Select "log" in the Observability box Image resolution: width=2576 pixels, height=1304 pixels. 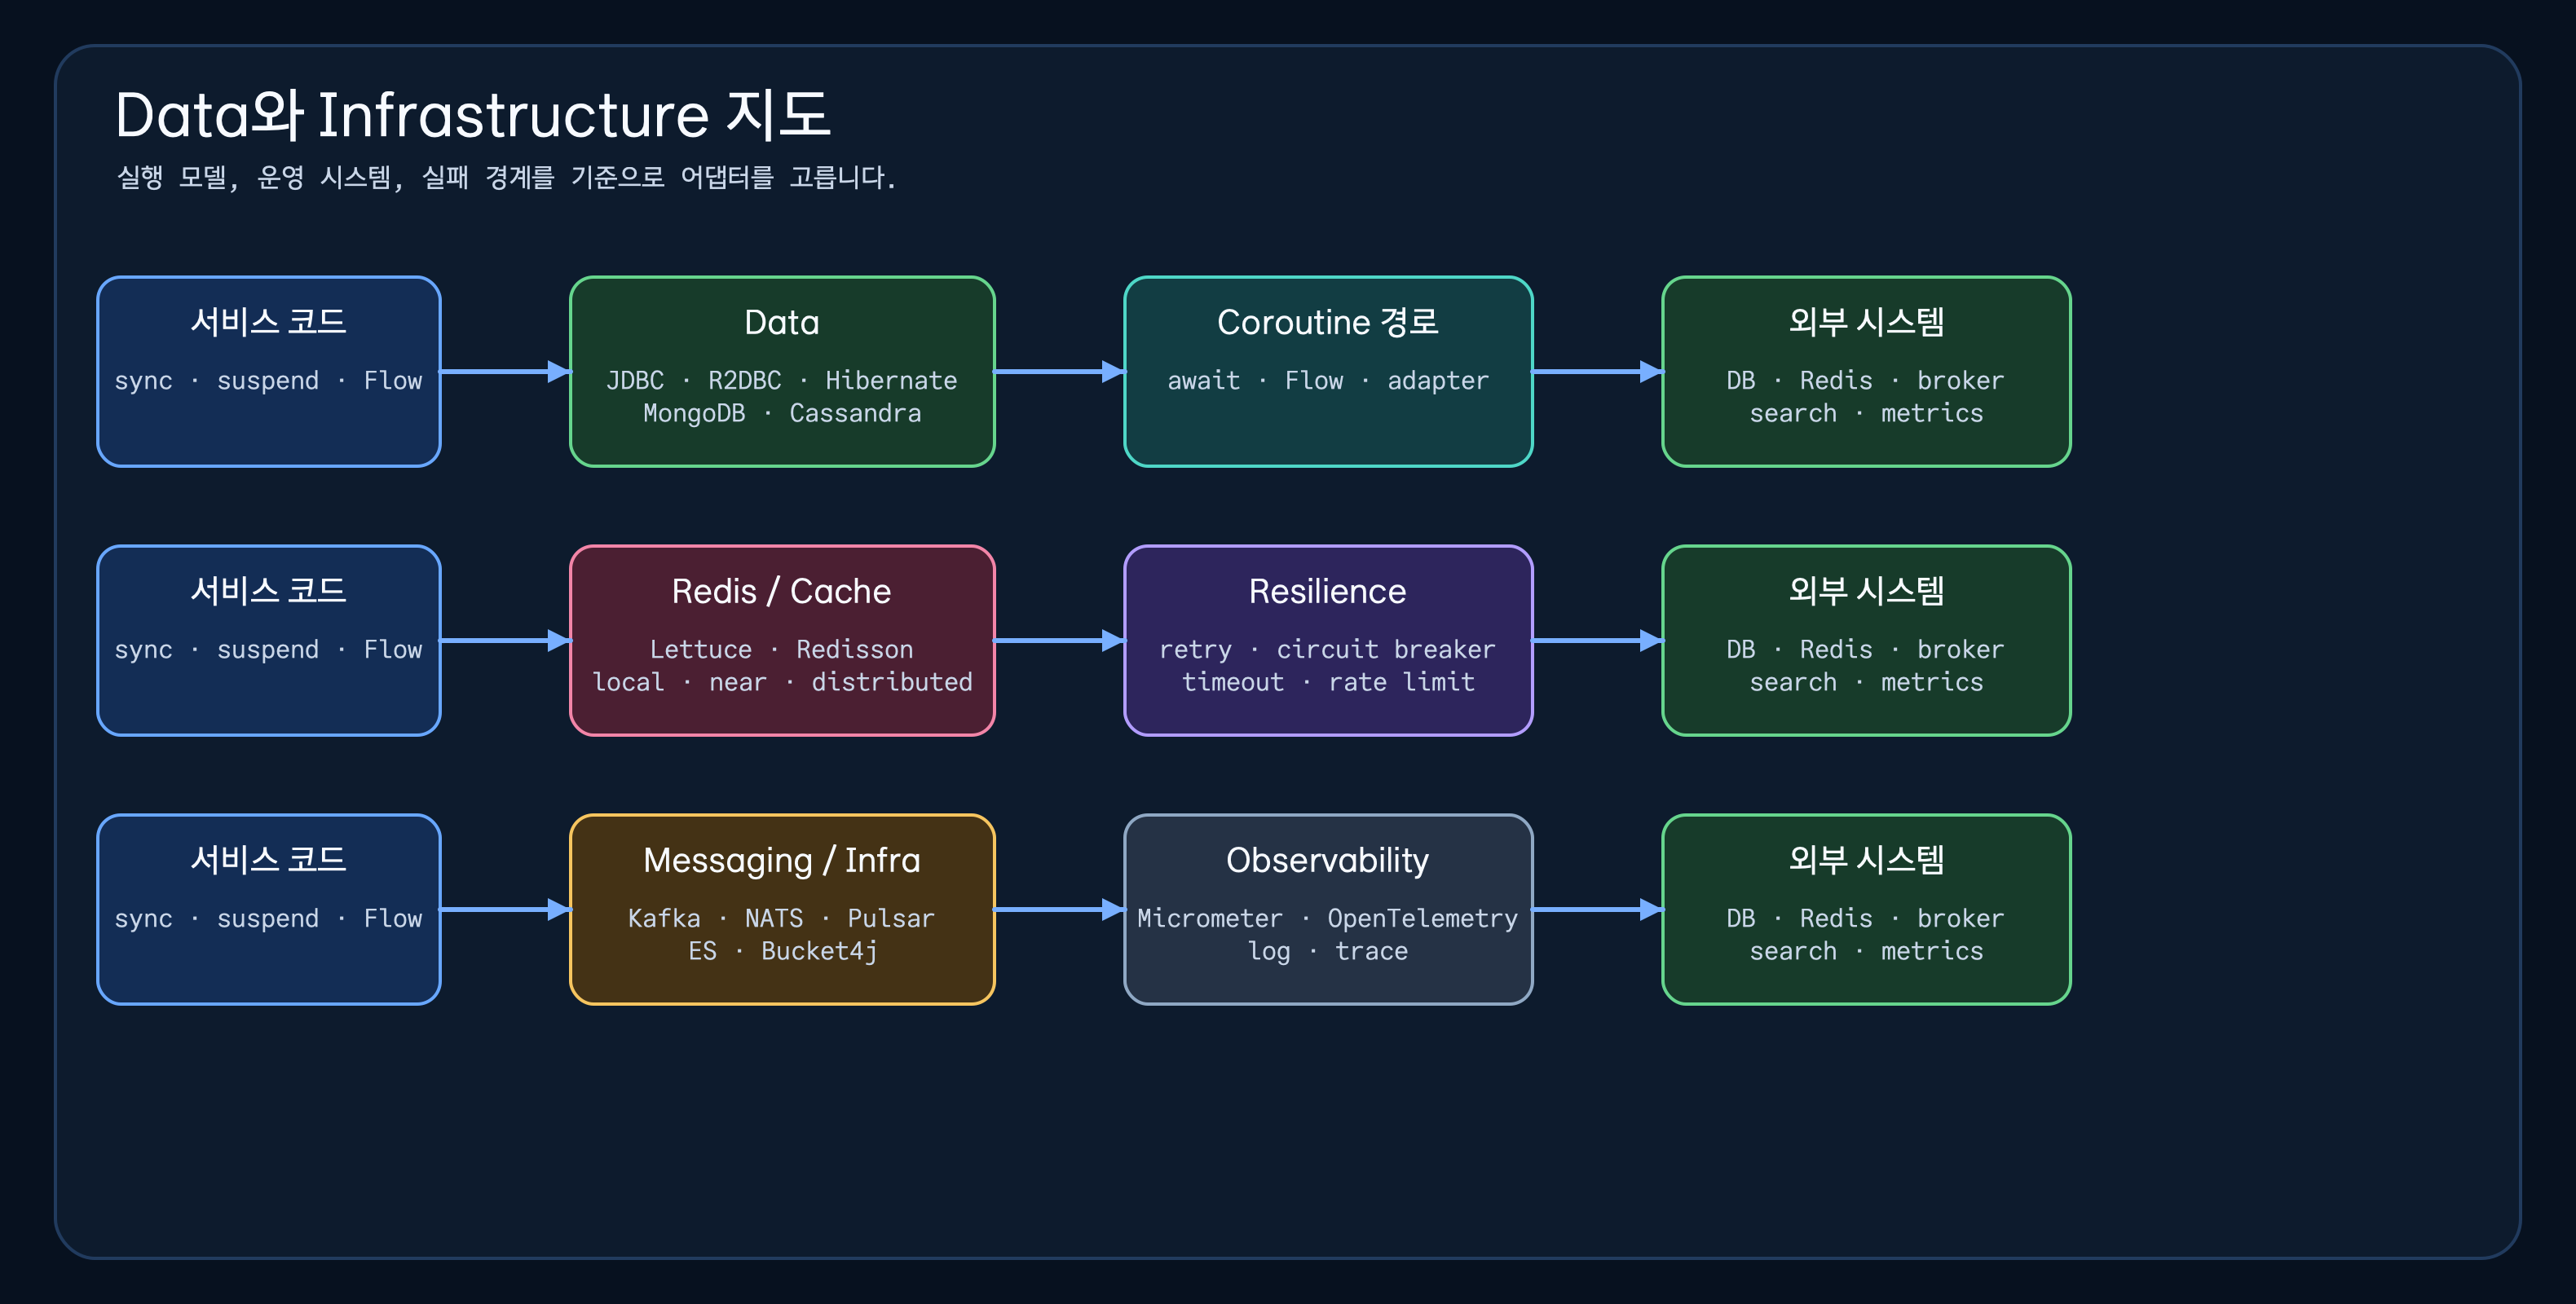click(x=1270, y=951)
